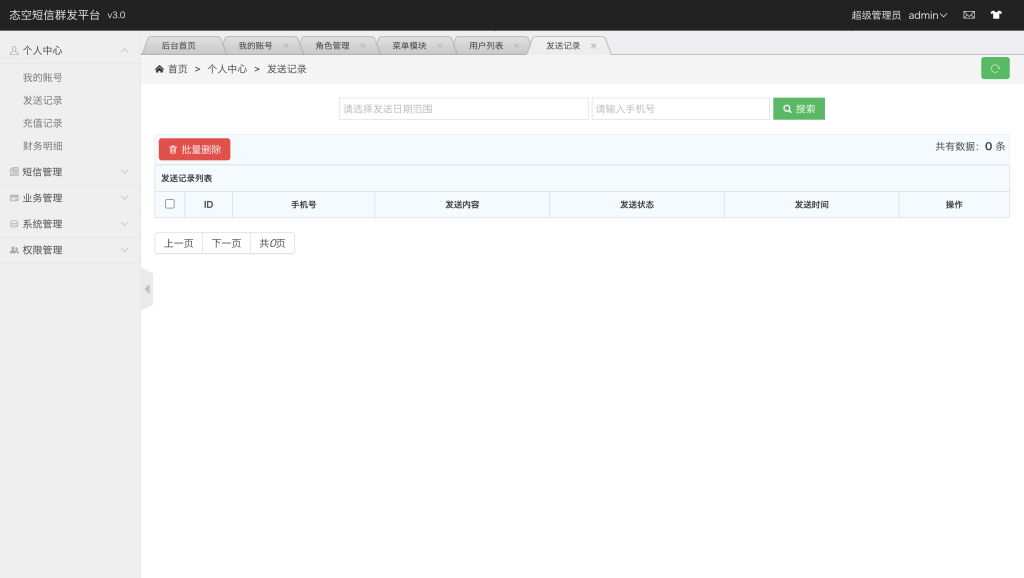Click the envelope message icon in the top bar

click(967, 15)
